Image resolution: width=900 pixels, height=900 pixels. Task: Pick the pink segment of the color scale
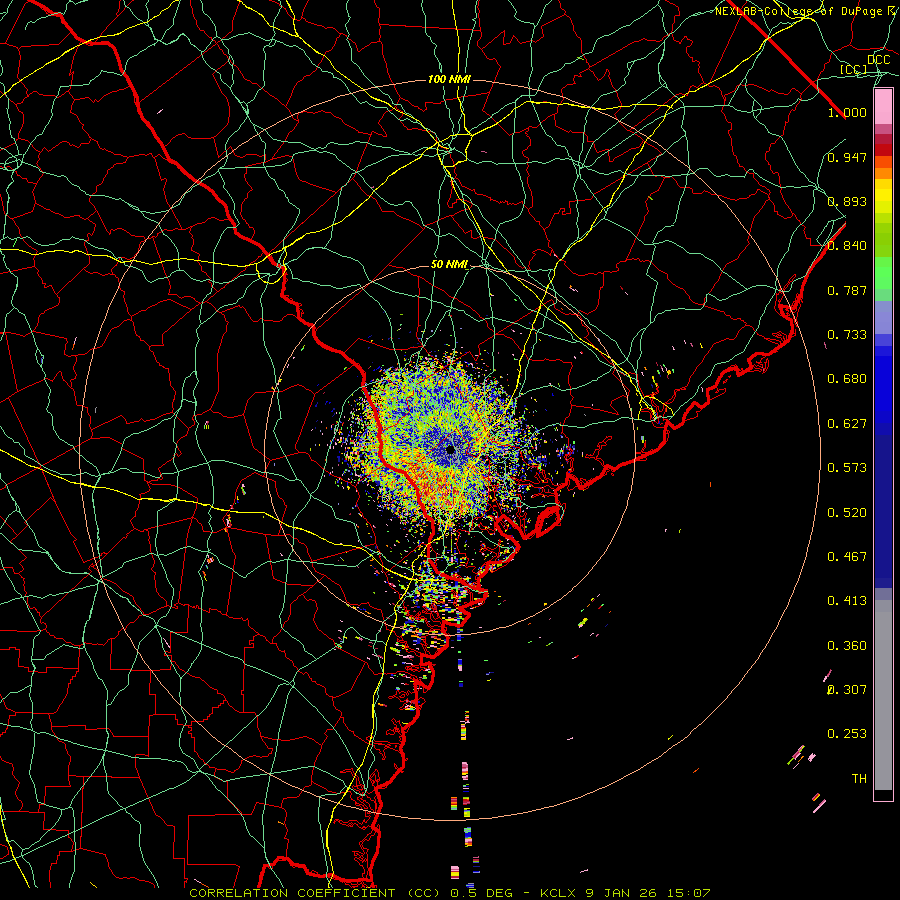pyautogui.click(x=883, y=107)
